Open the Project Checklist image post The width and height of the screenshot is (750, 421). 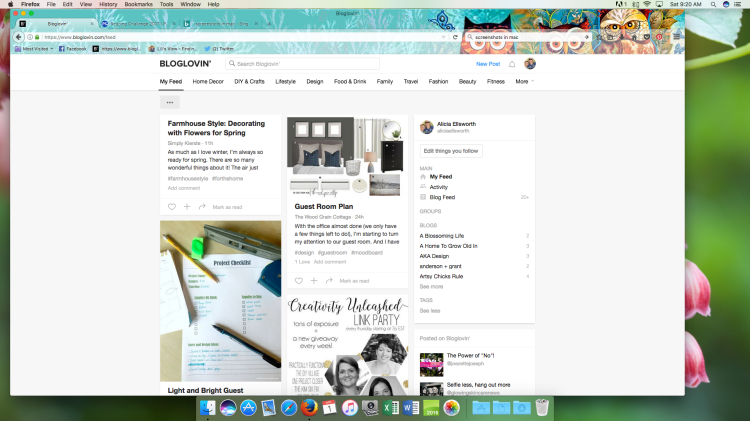coord(221,301)
